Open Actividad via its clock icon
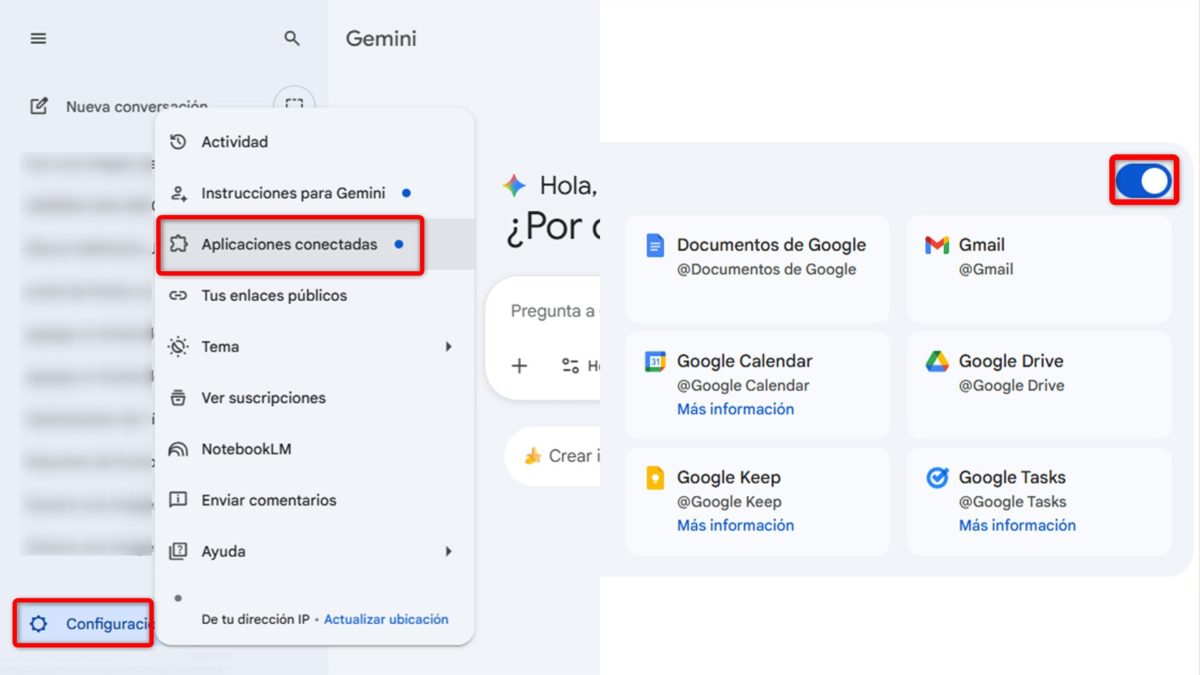This screenshot has width=1200, height=675. pos(177,142)
